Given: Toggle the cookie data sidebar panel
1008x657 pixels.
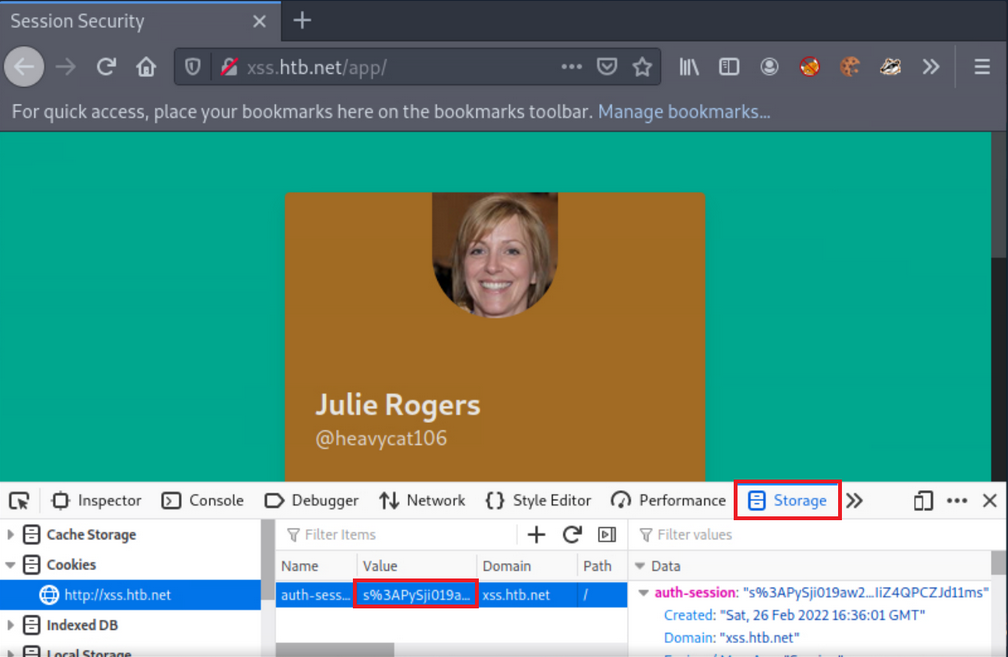Looking at the screenshot, I should [x=607, y=535].
